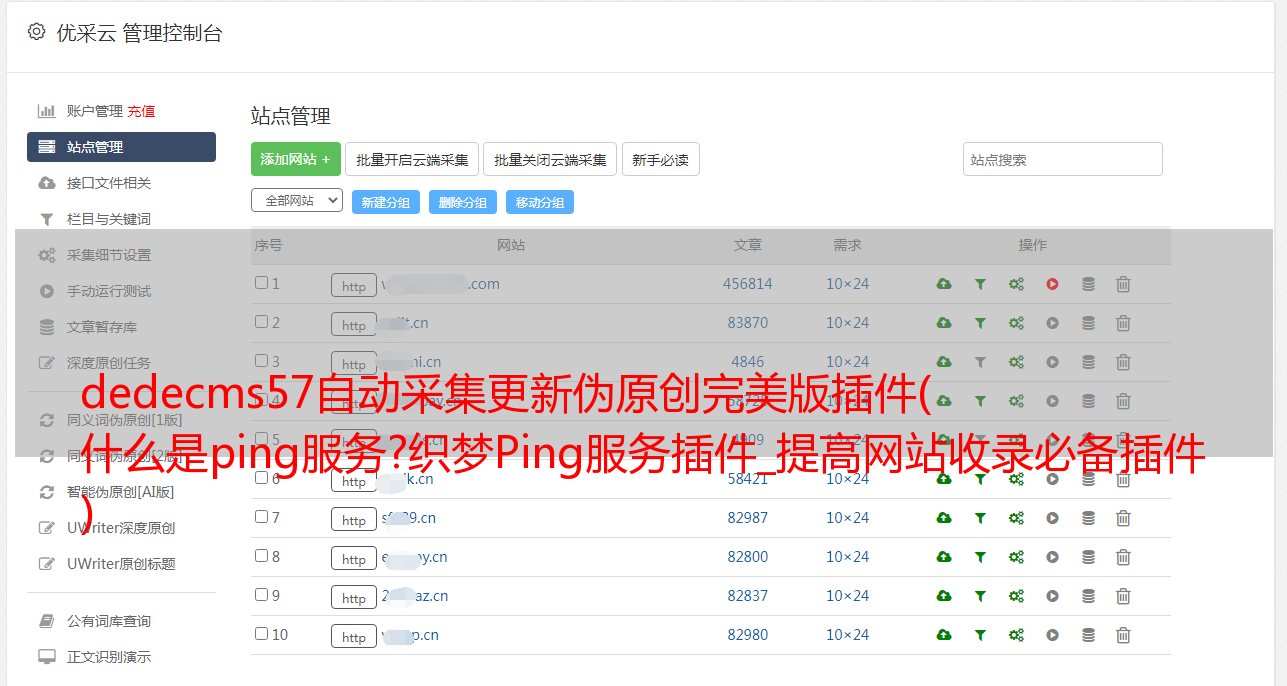Open 智能伪原创[AI版] sidebar item
The width and height of the screenshot is (1287, 686).
coord(120,492)
